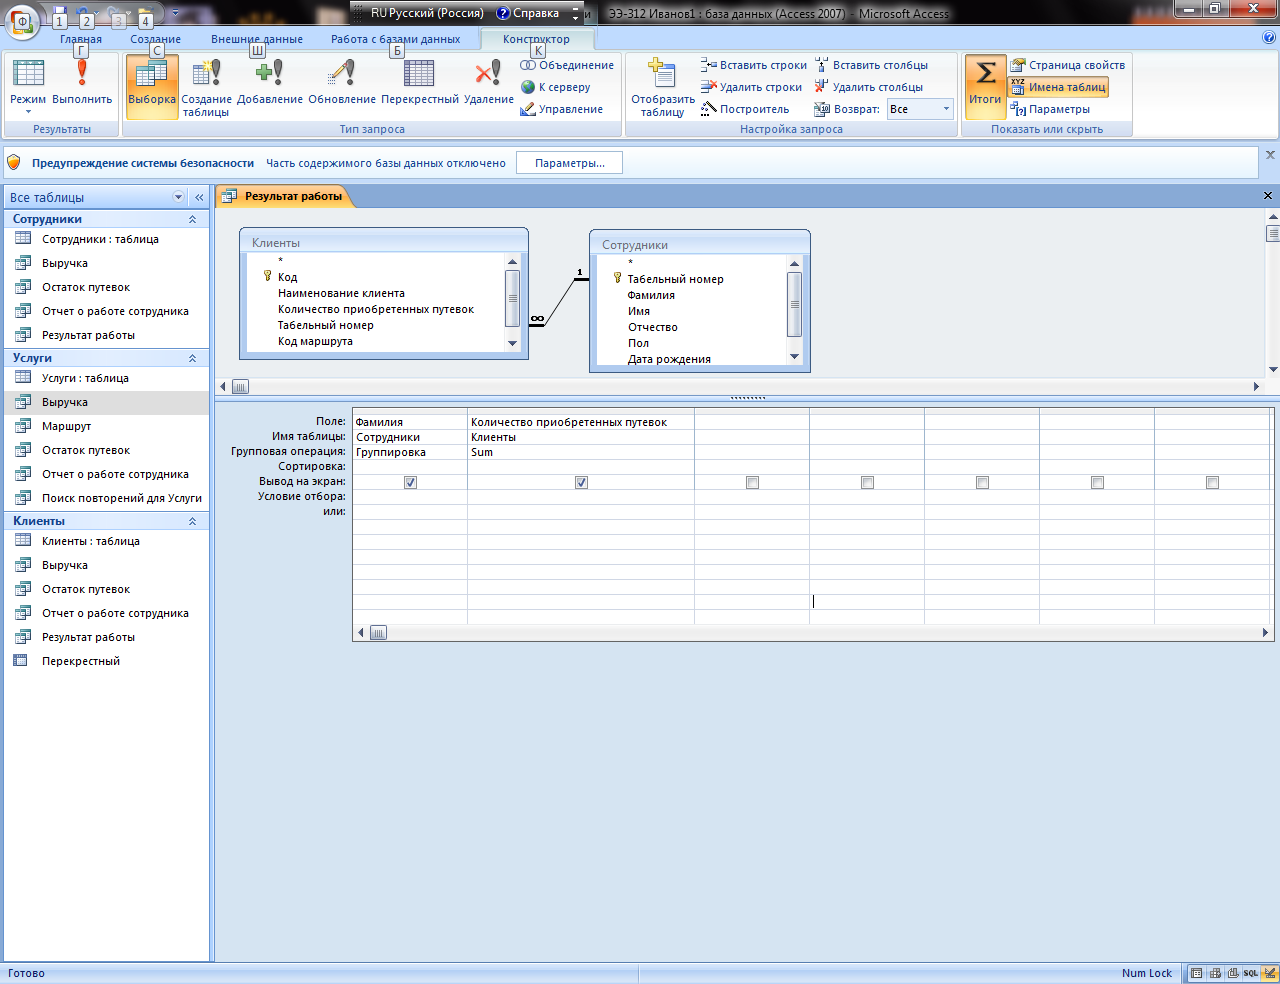Select Наименование клиента field in Клиенты table

click(x=341, y=293)
